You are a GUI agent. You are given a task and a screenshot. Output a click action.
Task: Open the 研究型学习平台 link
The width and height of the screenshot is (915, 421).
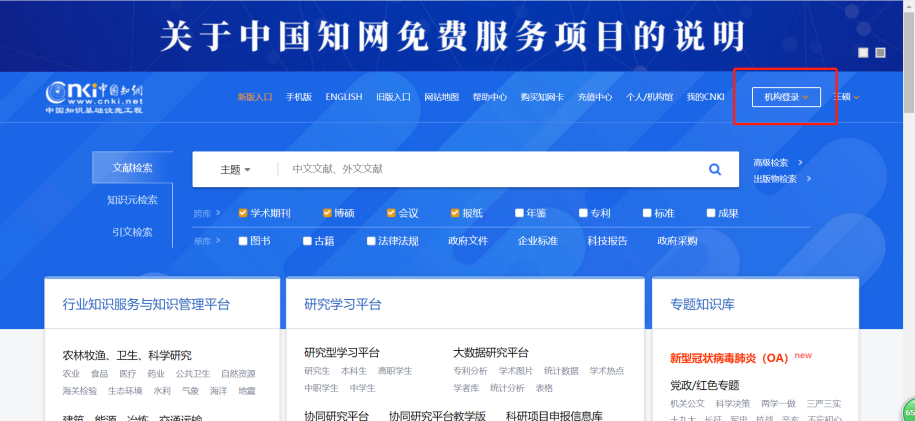point(342,353)
